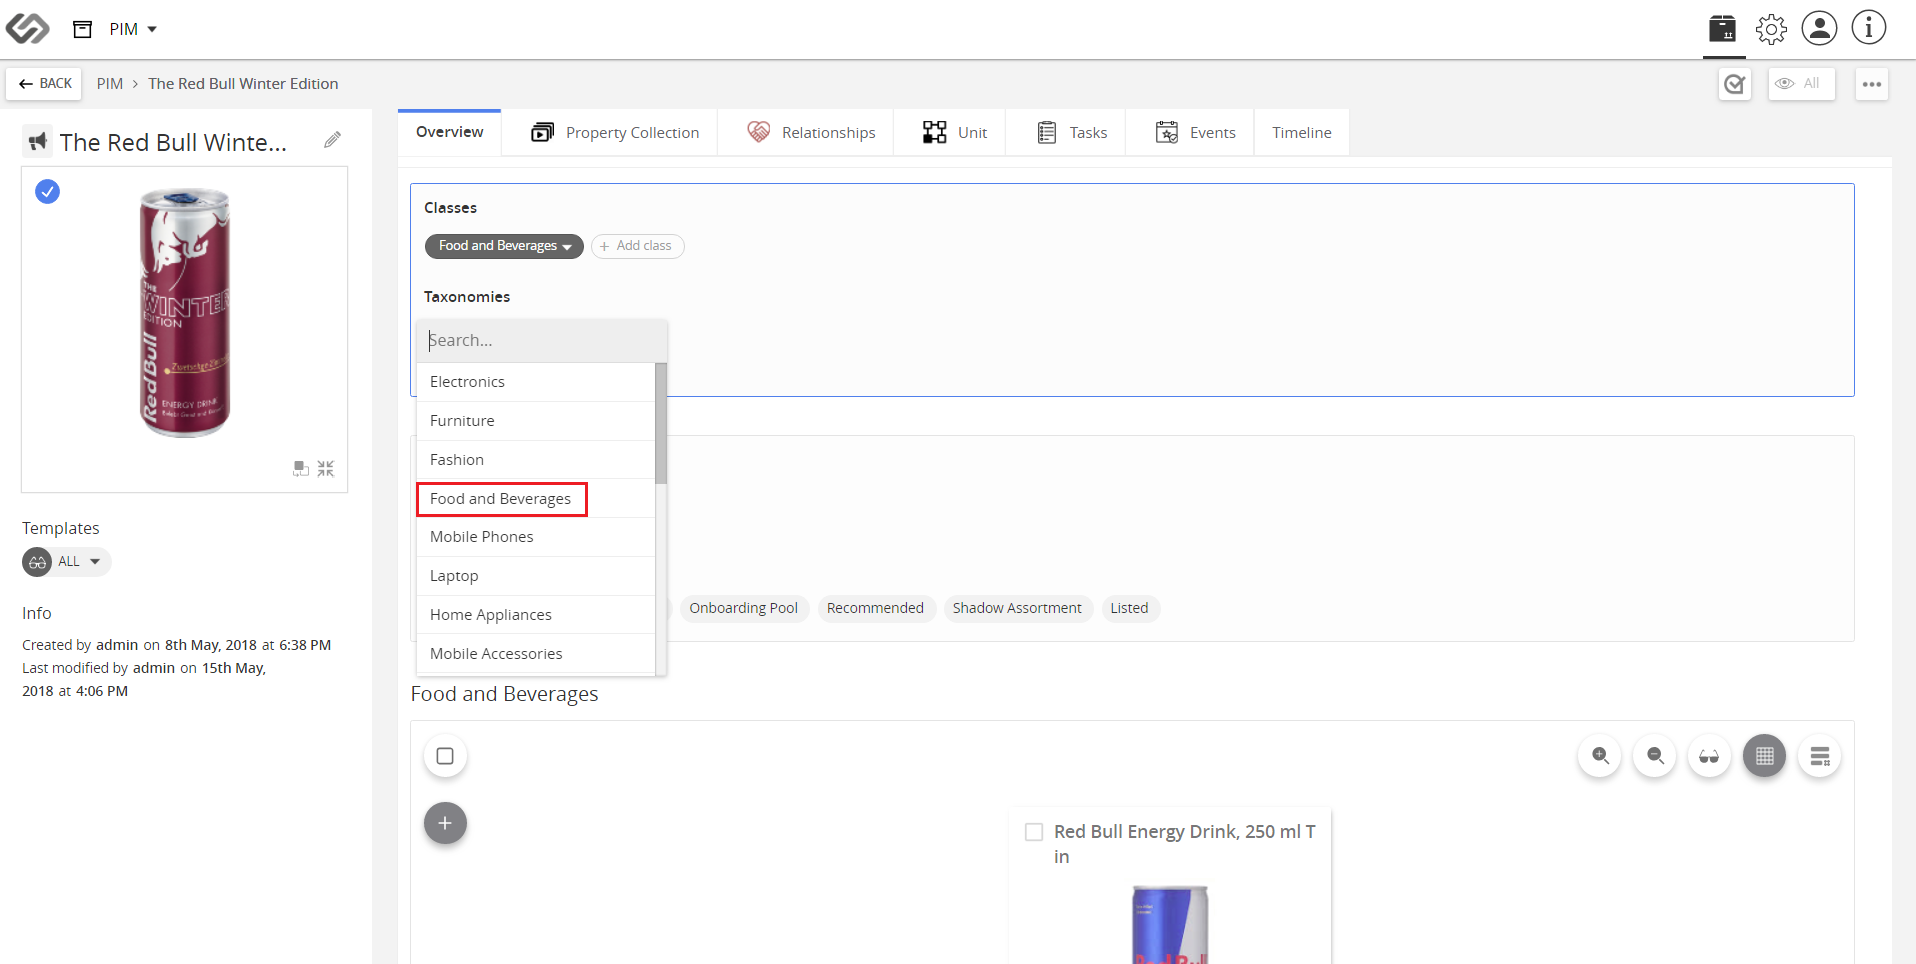Image resolution: width=1916 pixels, height=964 pixels.
Task: Open the Property Collection tab
Action: [x=615, y=132]
